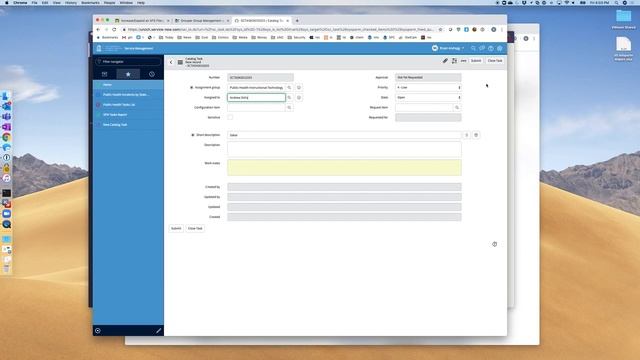Open Spotlight search in menu bar
This screenshot has height=360, width=640.
[x=616, y=2]
